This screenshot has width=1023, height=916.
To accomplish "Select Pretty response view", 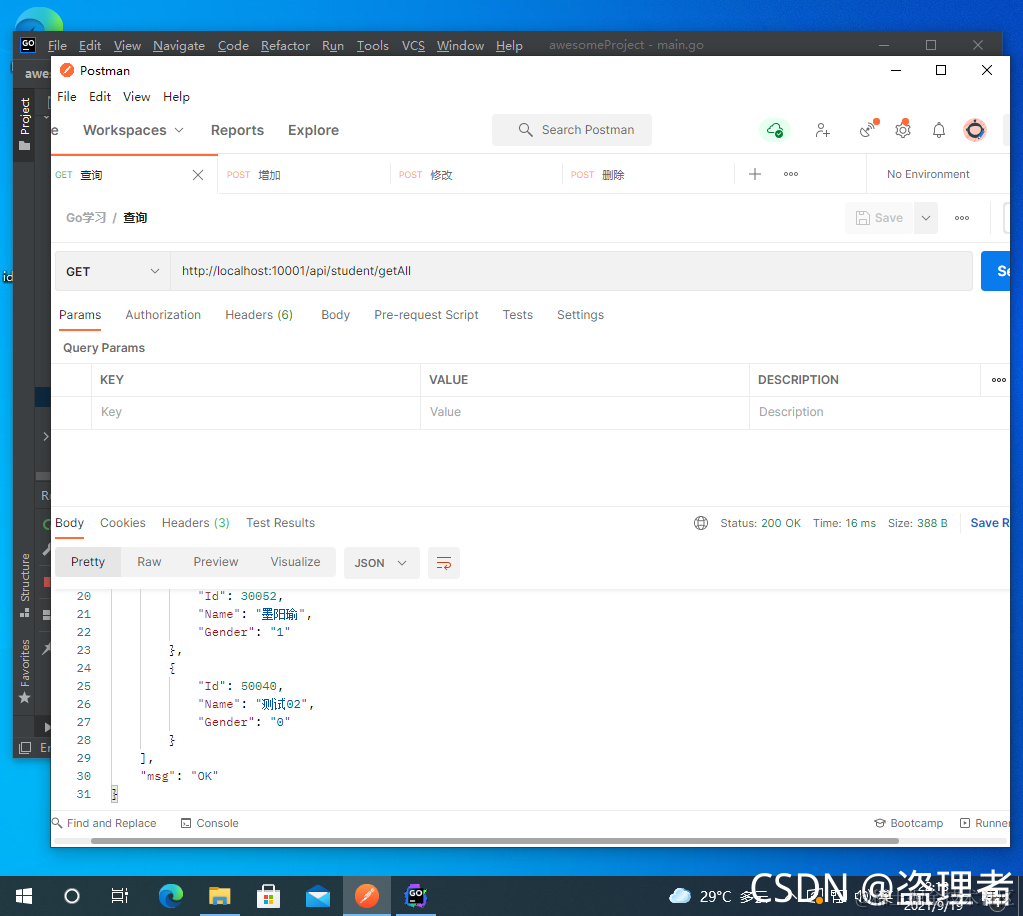I will [87, 562].
